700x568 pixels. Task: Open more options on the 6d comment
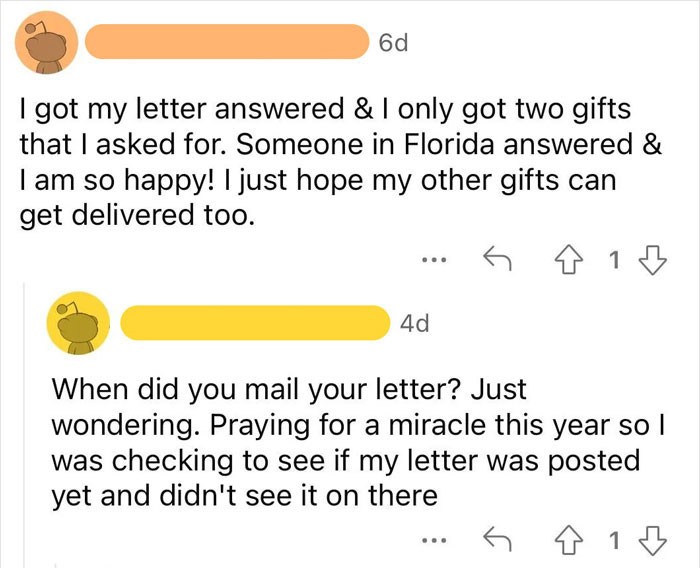pos(434,259)
